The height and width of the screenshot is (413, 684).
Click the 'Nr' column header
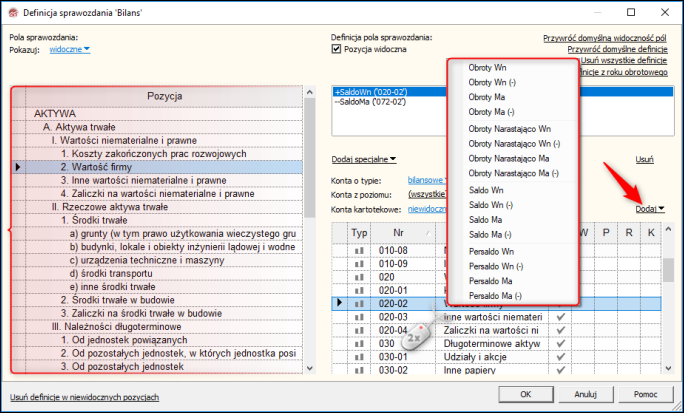404,233
